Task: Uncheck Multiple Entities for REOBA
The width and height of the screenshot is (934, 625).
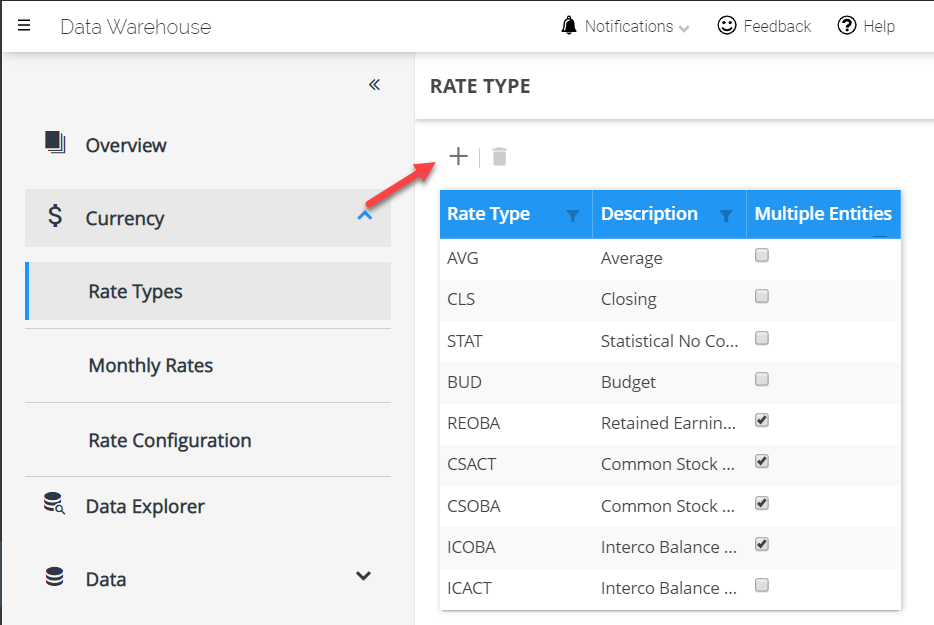Action: 762,421
